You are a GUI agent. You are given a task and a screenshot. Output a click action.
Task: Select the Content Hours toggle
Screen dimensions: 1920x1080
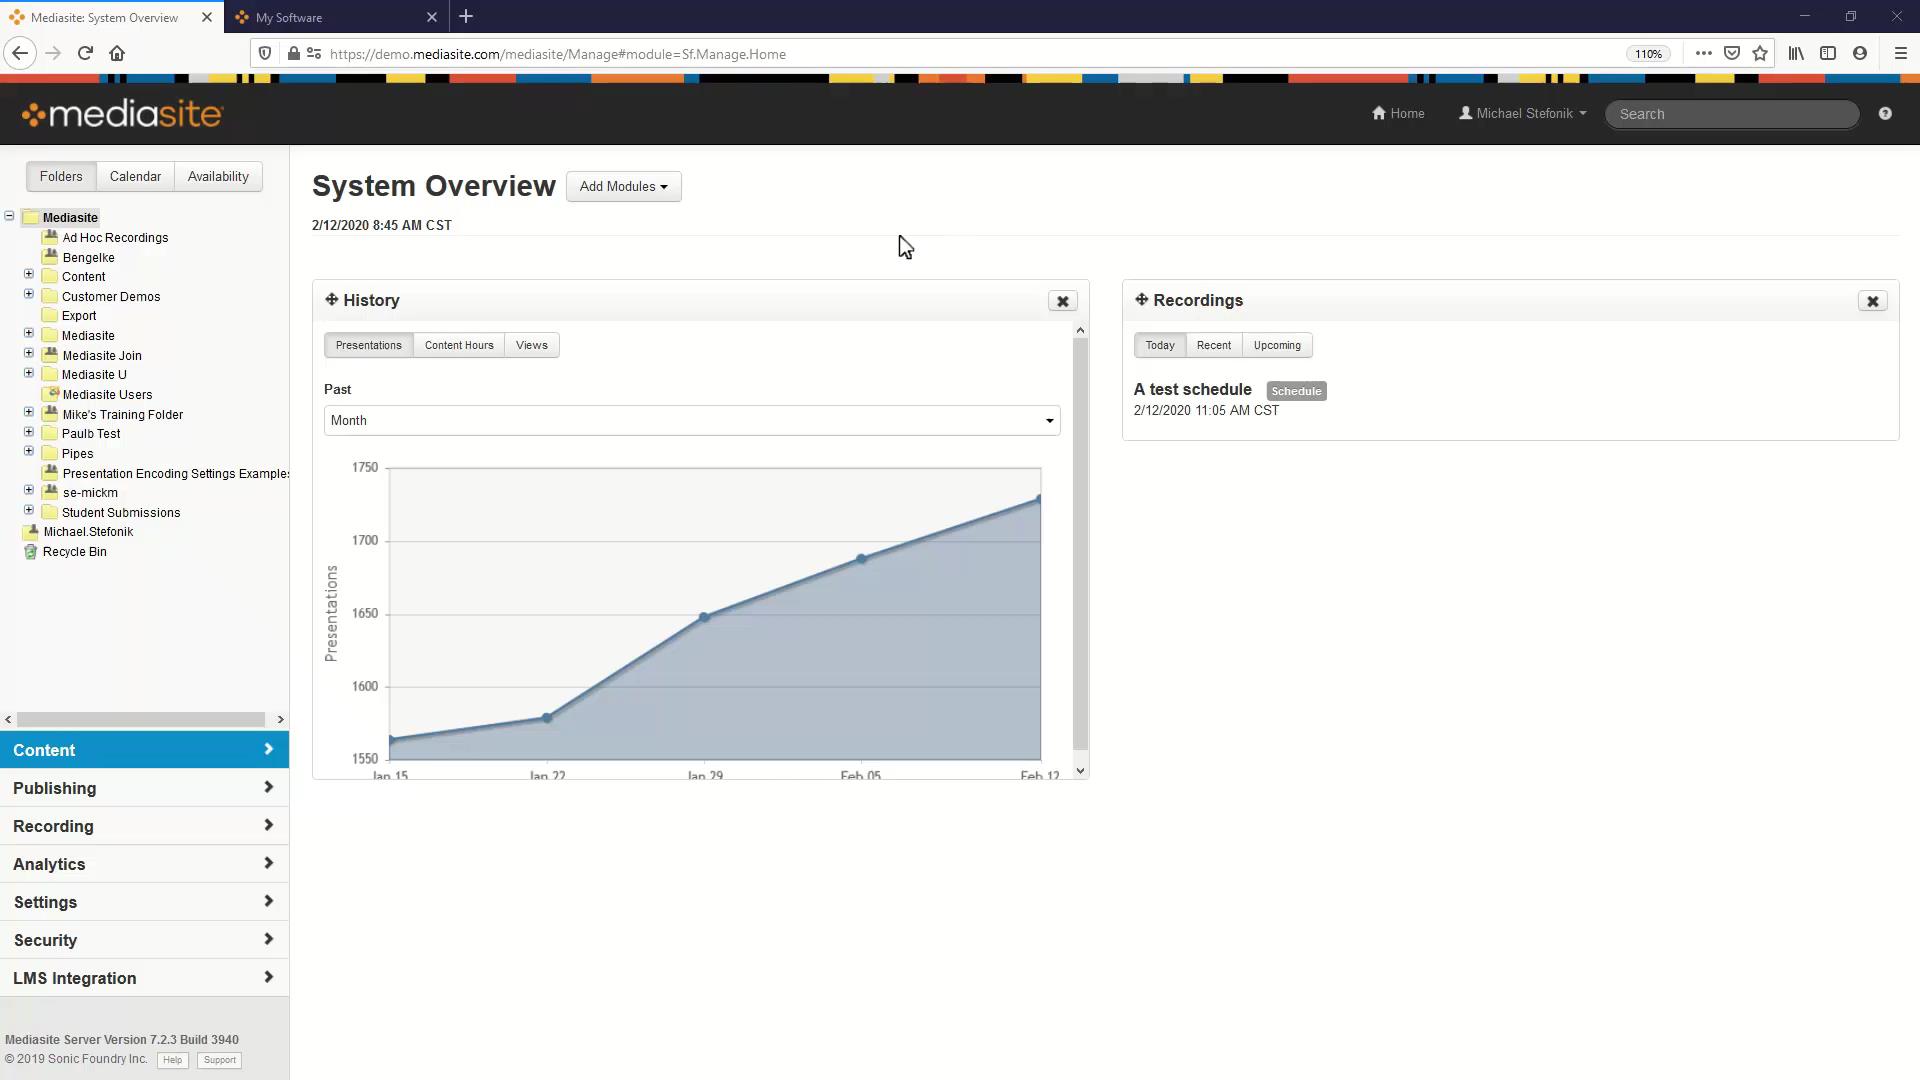point(459,346)
